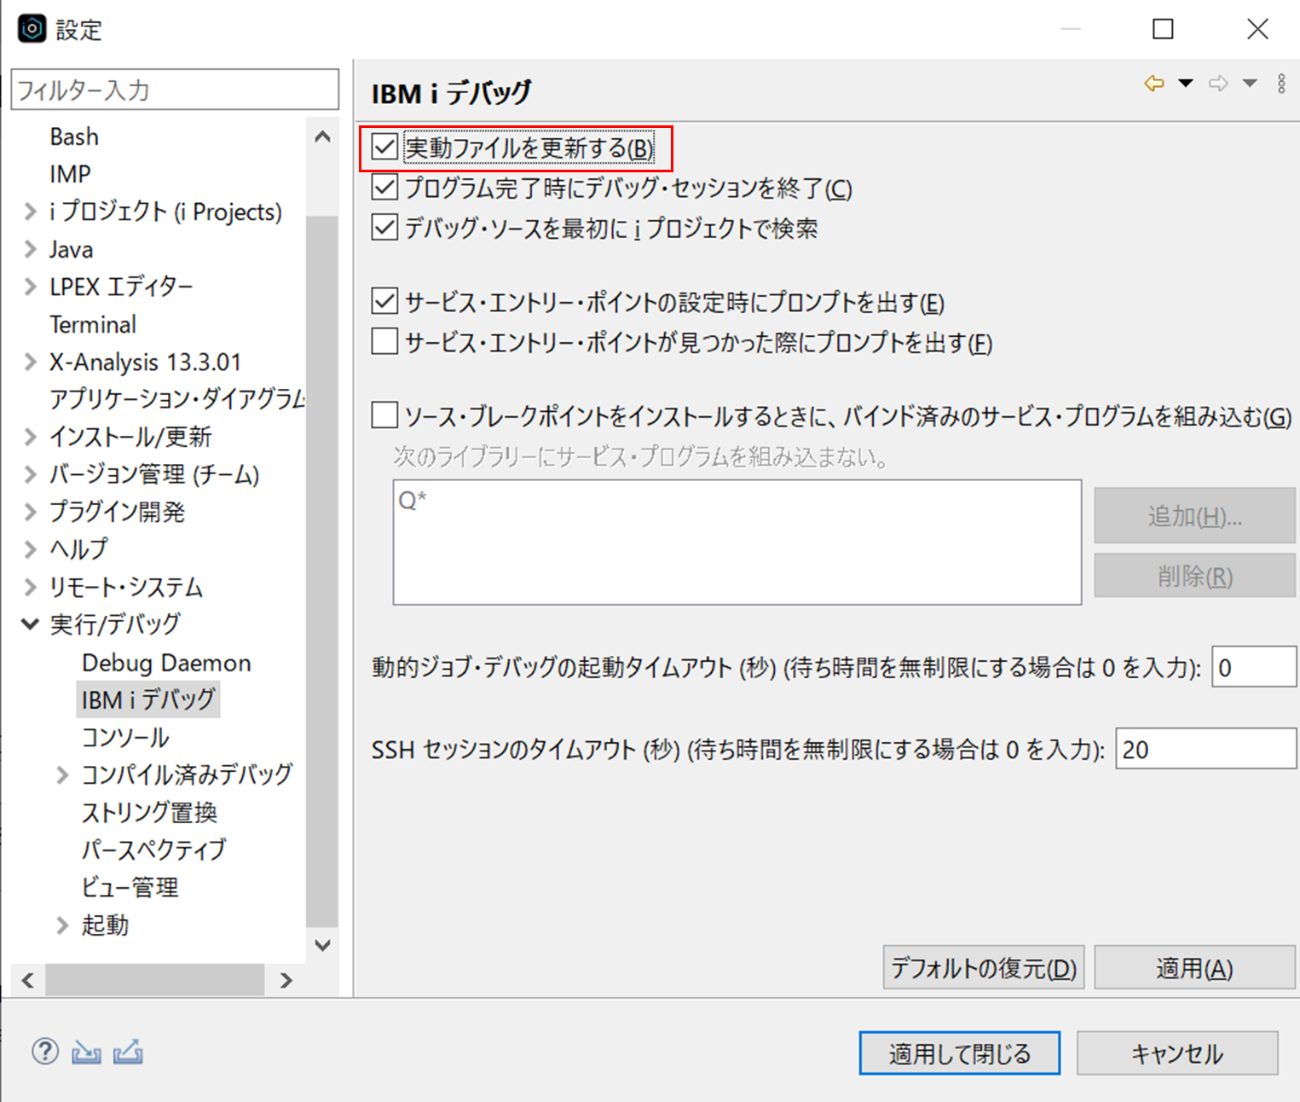Click tree horizontal scrollbar right arrow

pyautogui.click(x=287, y=981)
